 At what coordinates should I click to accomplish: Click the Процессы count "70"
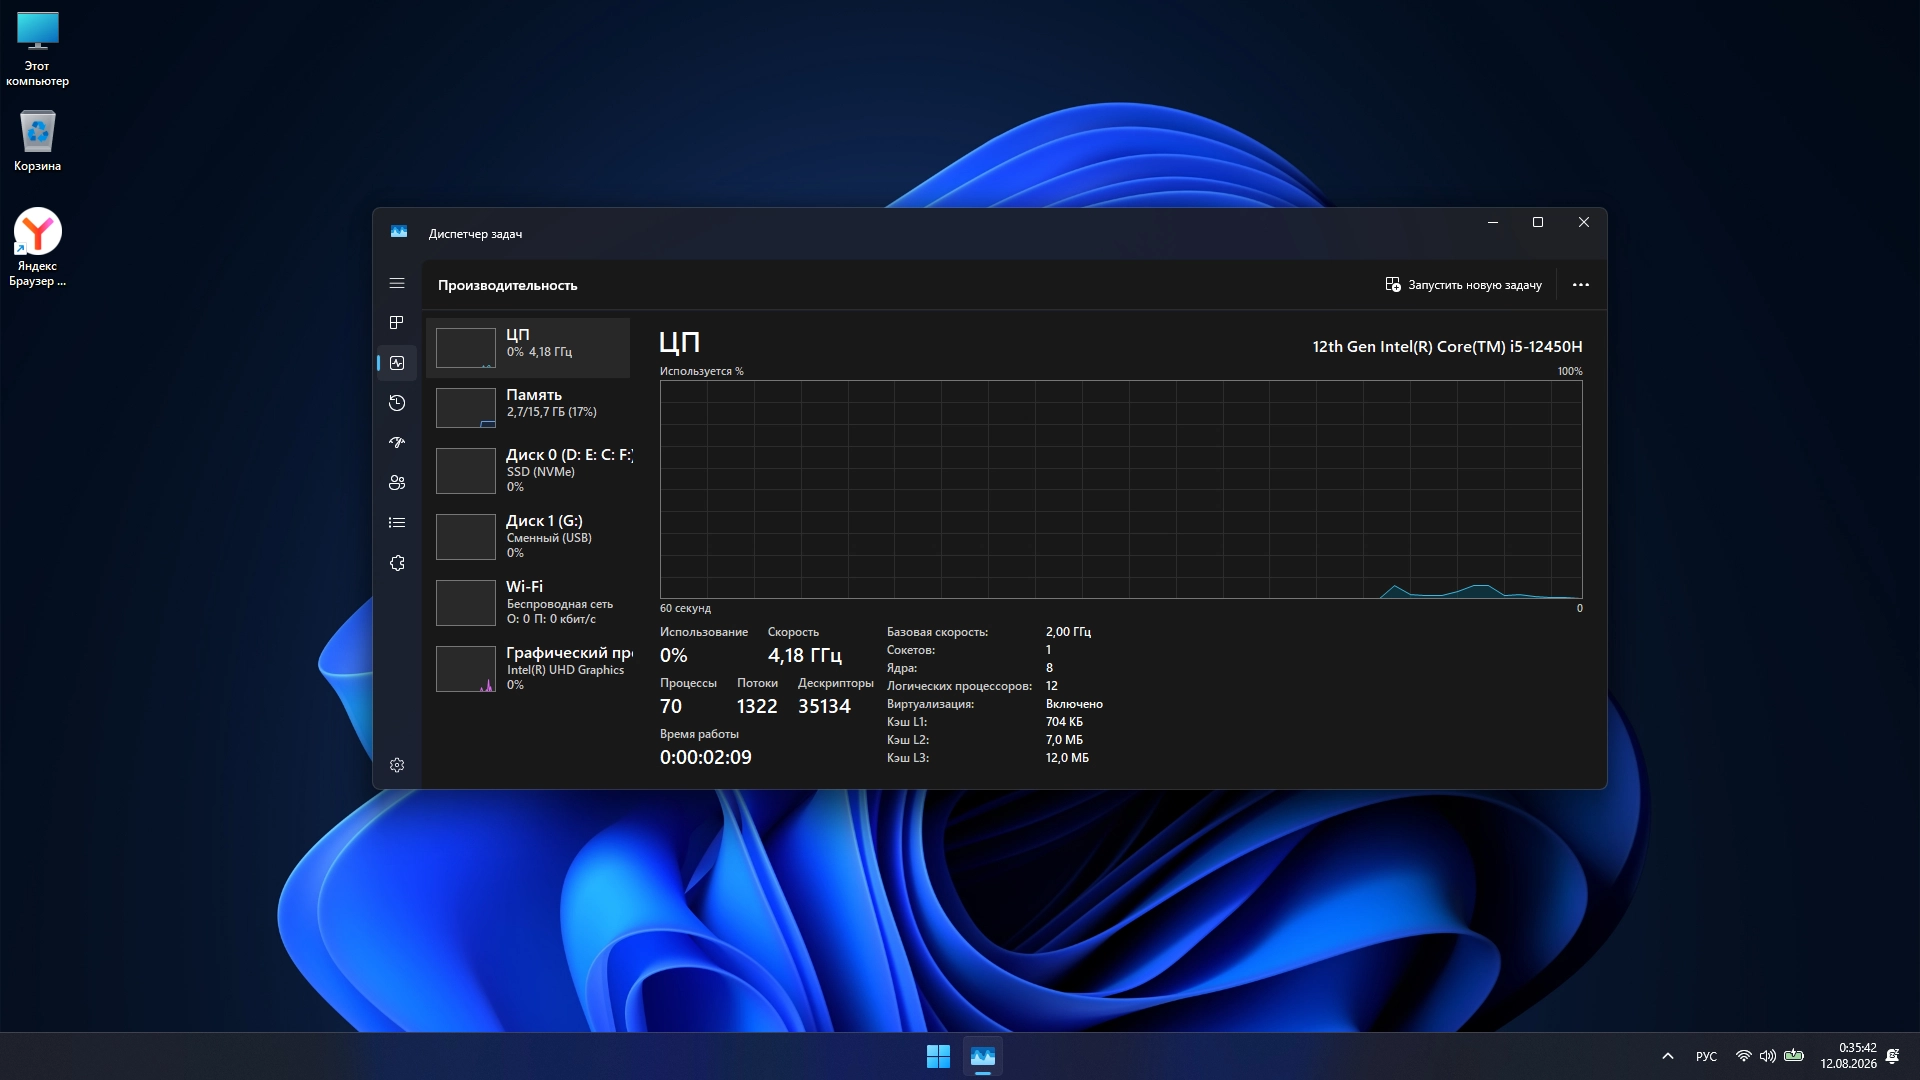point(671,707)
